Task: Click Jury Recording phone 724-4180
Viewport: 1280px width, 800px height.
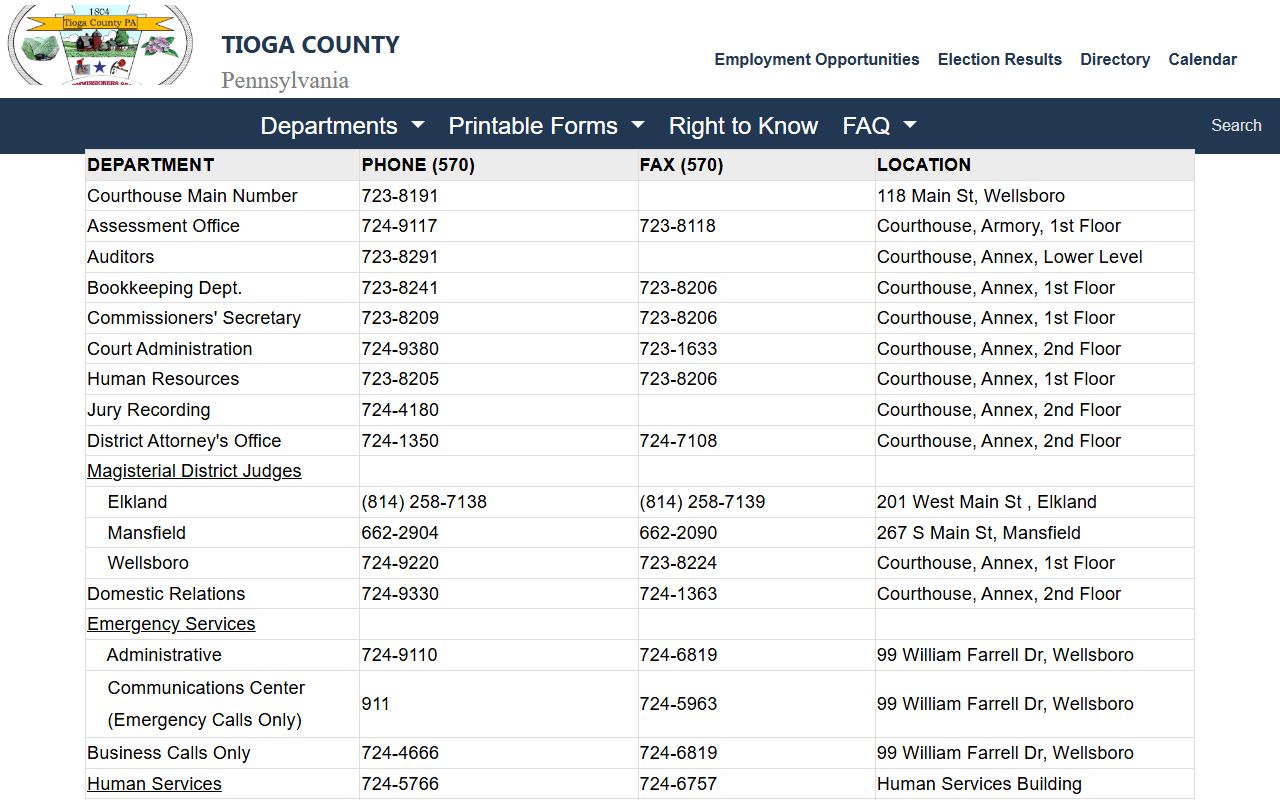Action: click(x=400, y=410)
